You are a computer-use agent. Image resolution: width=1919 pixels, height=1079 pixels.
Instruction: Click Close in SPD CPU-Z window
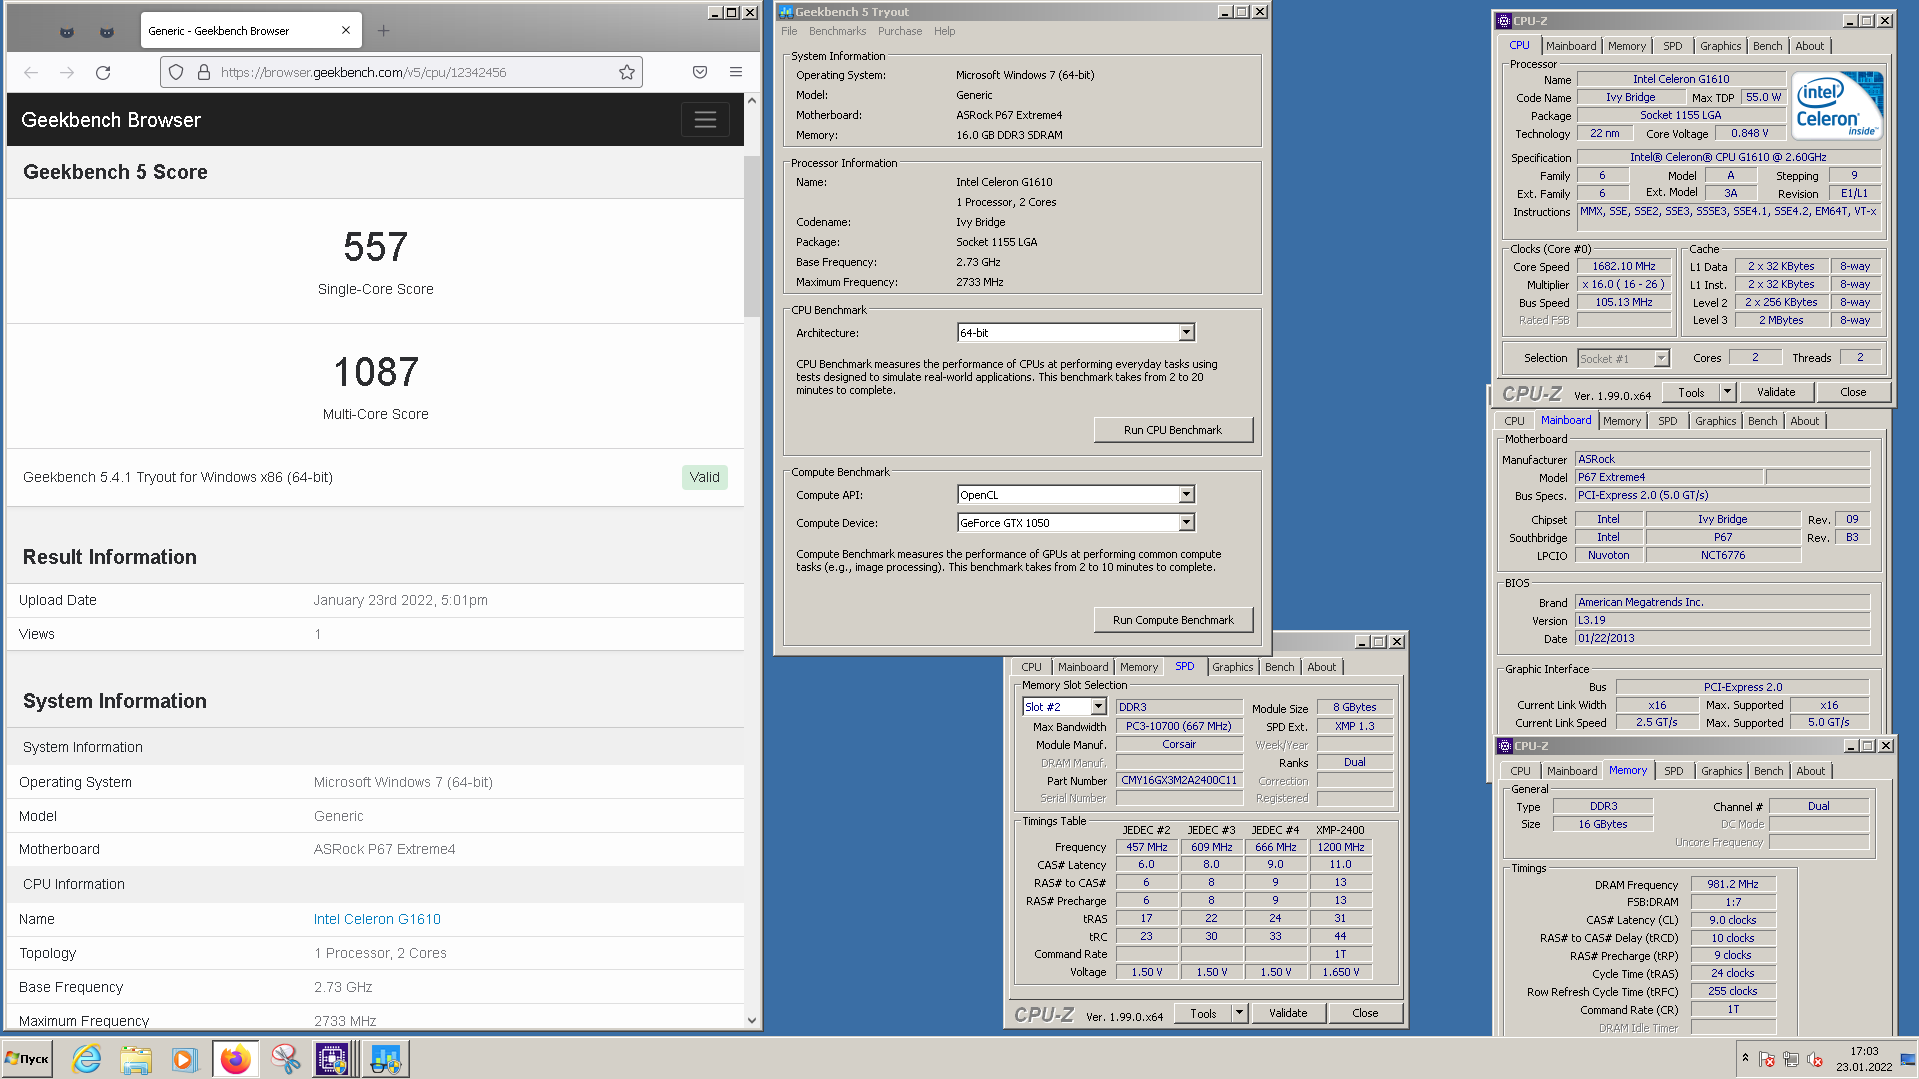(1365, 1013)
